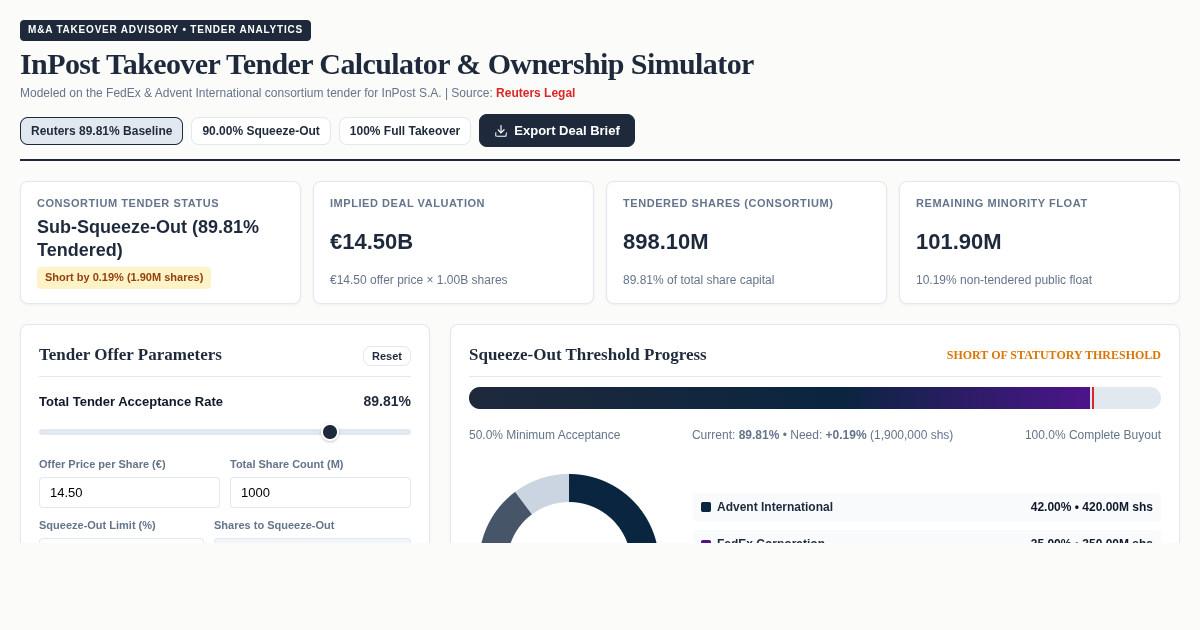
Task: Click the ownership donut chart
Action: 569,509
